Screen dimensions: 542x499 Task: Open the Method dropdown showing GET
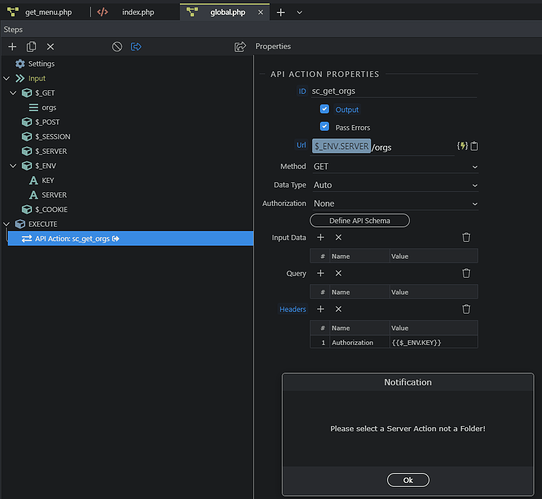[395, 167]
